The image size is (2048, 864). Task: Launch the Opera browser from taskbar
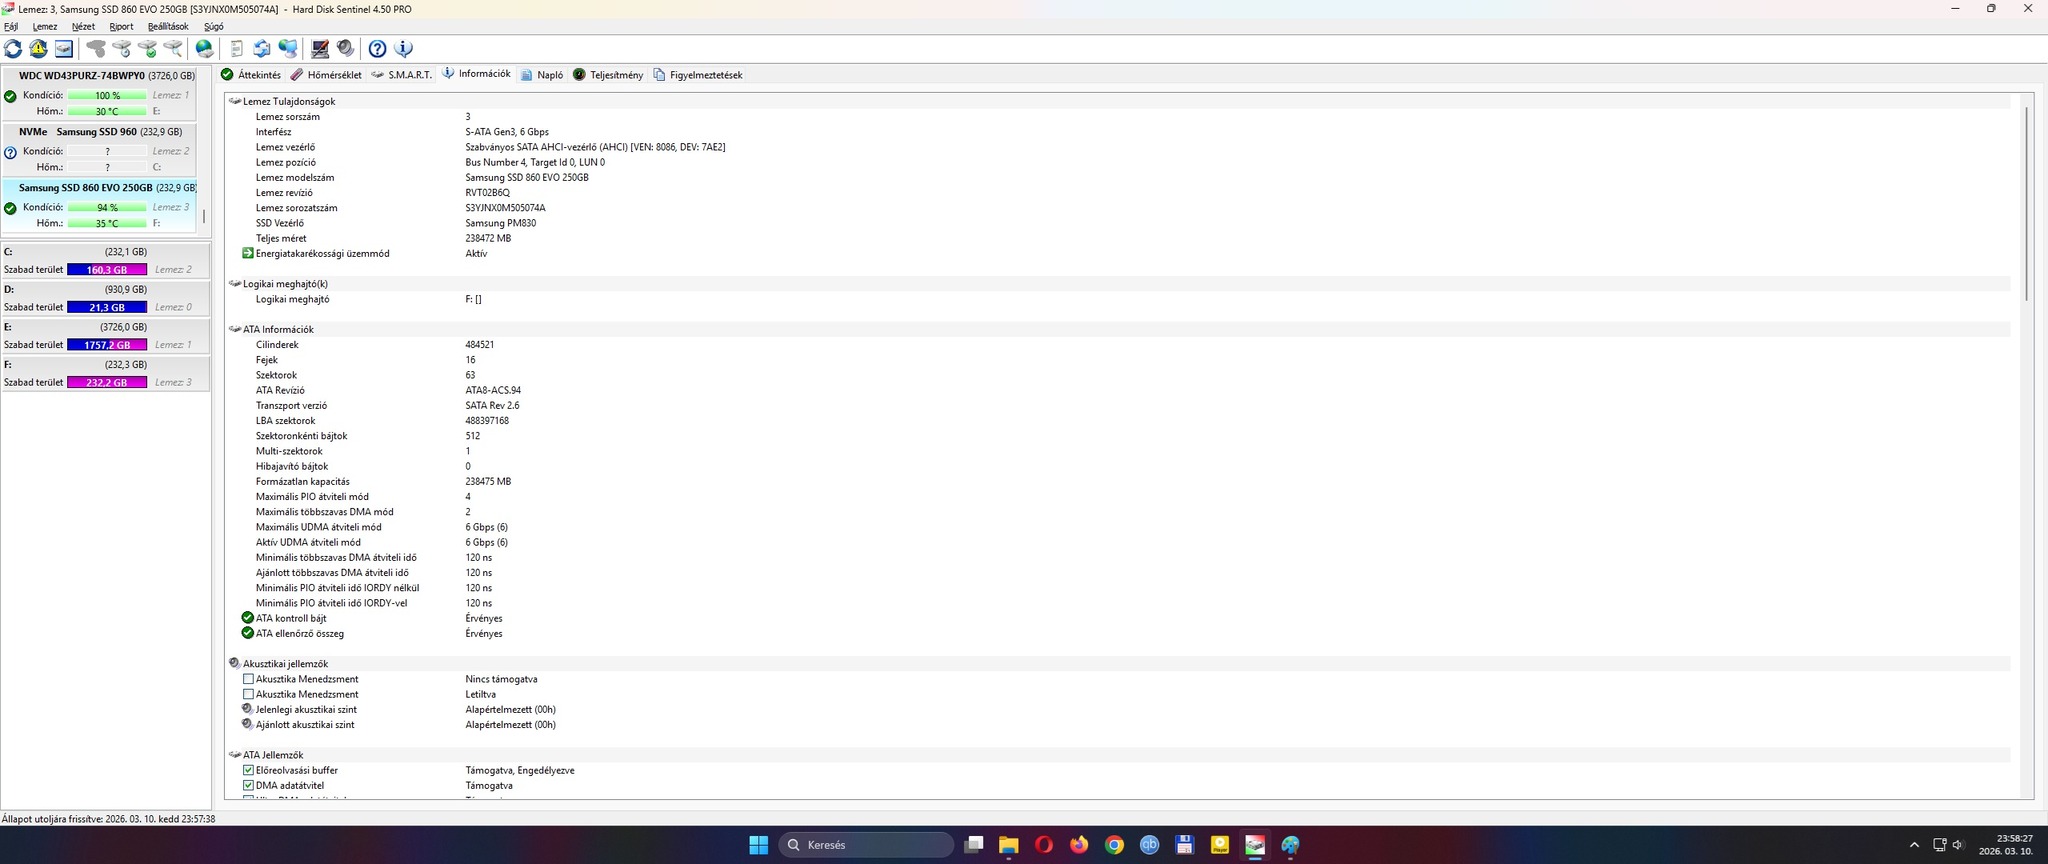coord(1043,845)
